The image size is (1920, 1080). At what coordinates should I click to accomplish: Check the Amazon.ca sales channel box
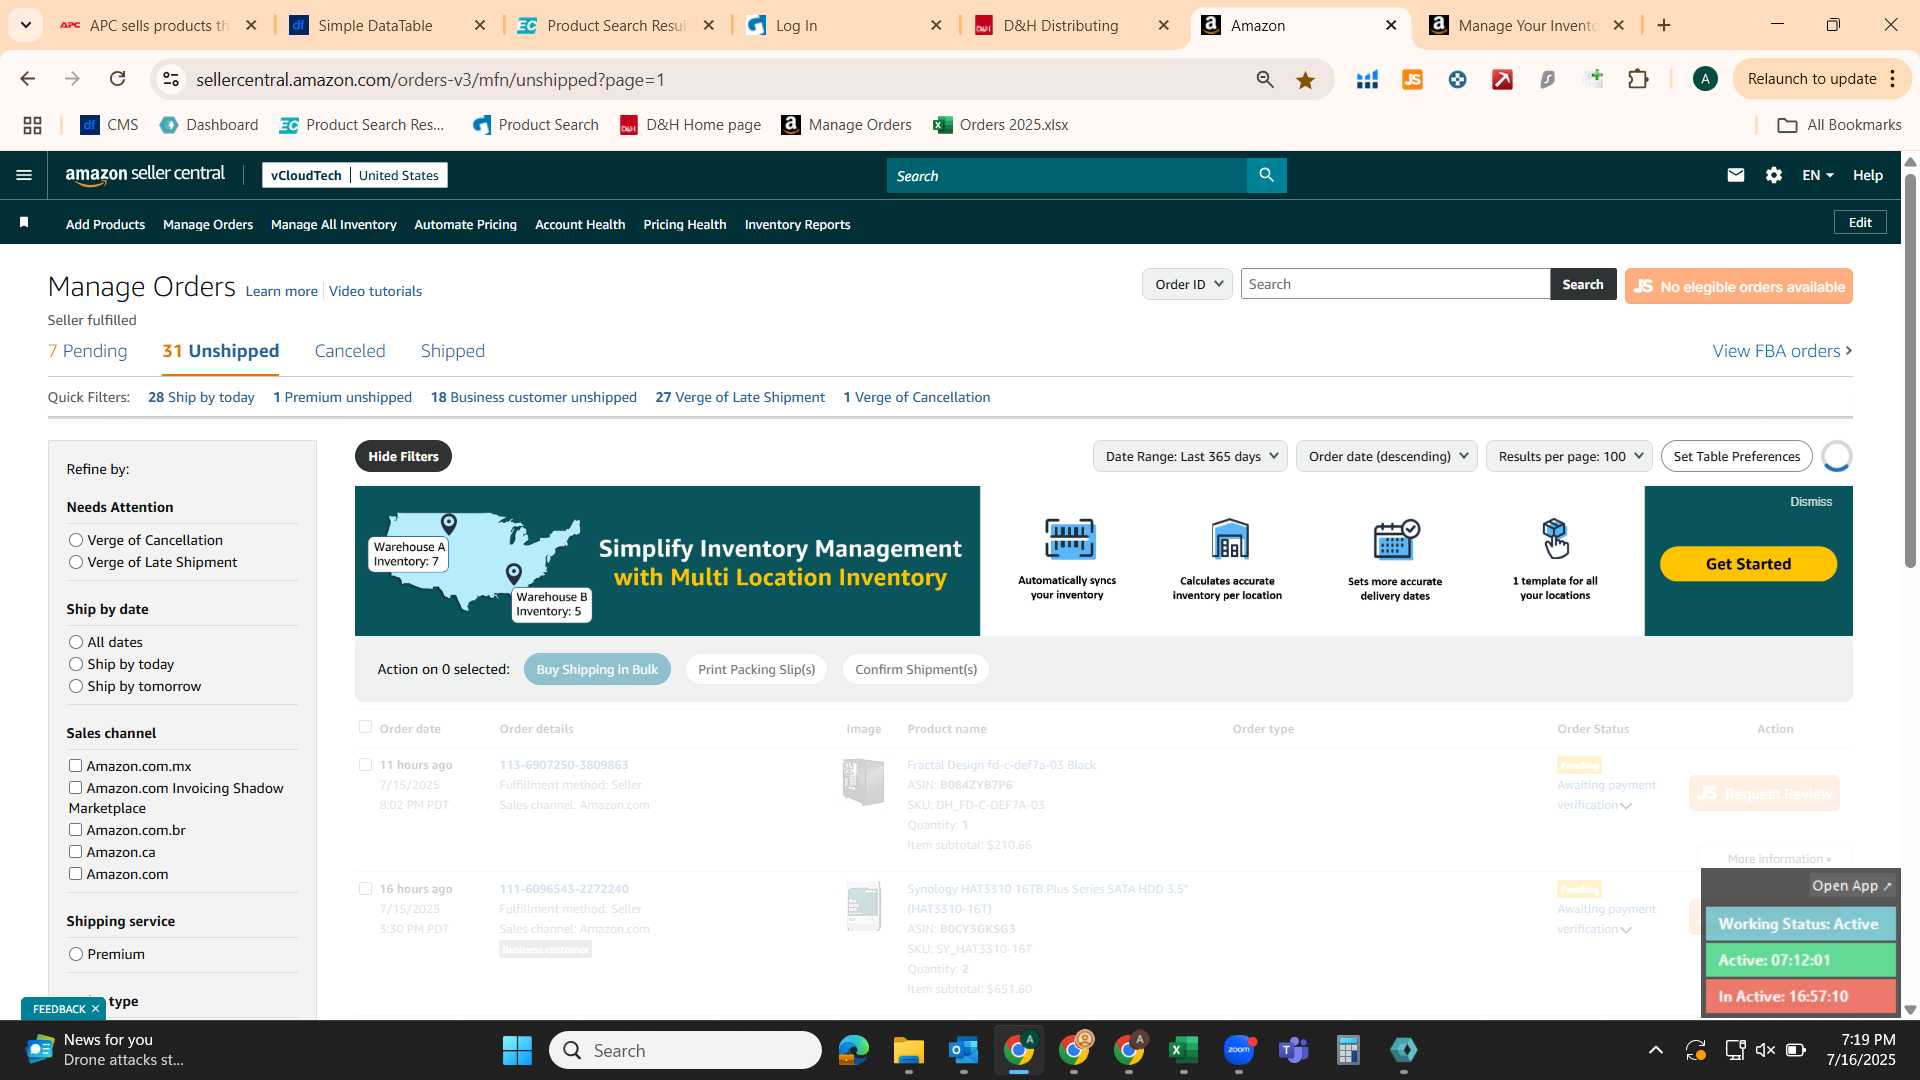coord(75,851)
